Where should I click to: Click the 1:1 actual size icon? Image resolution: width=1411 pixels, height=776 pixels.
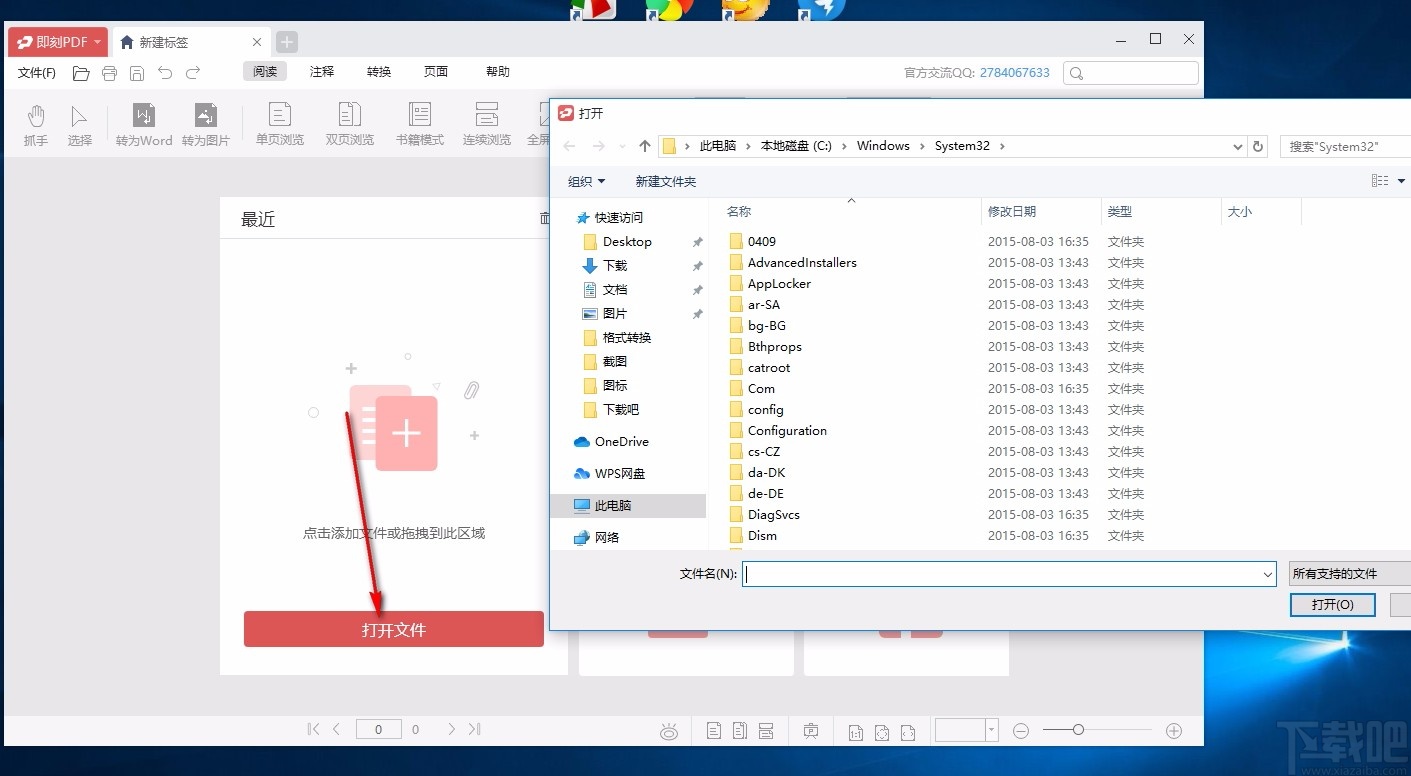click(x=855, y=731)
